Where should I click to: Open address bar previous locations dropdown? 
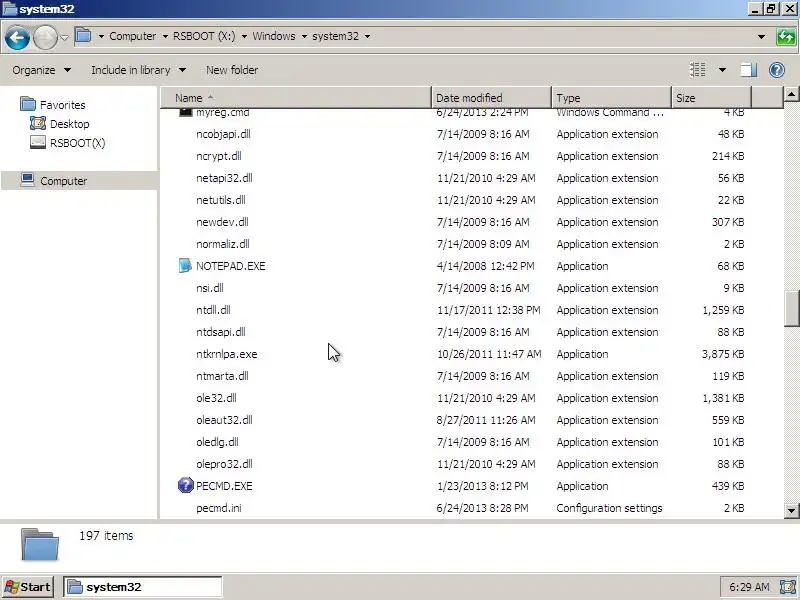tap(761, 37)
